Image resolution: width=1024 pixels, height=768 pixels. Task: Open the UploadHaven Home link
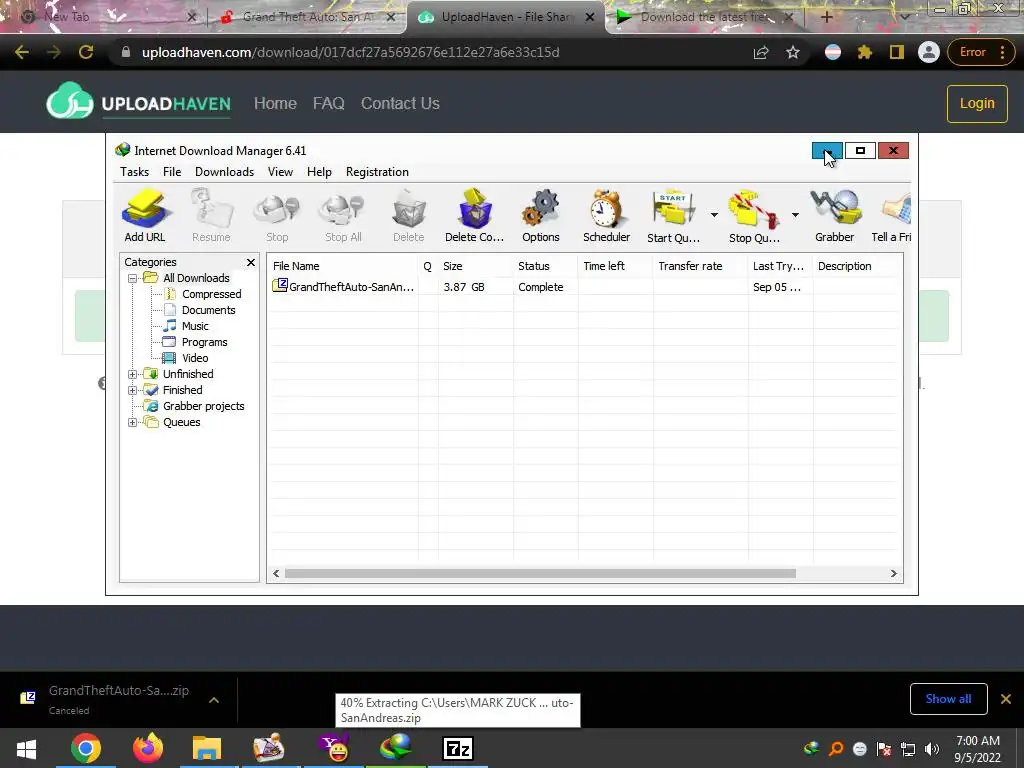275,103
